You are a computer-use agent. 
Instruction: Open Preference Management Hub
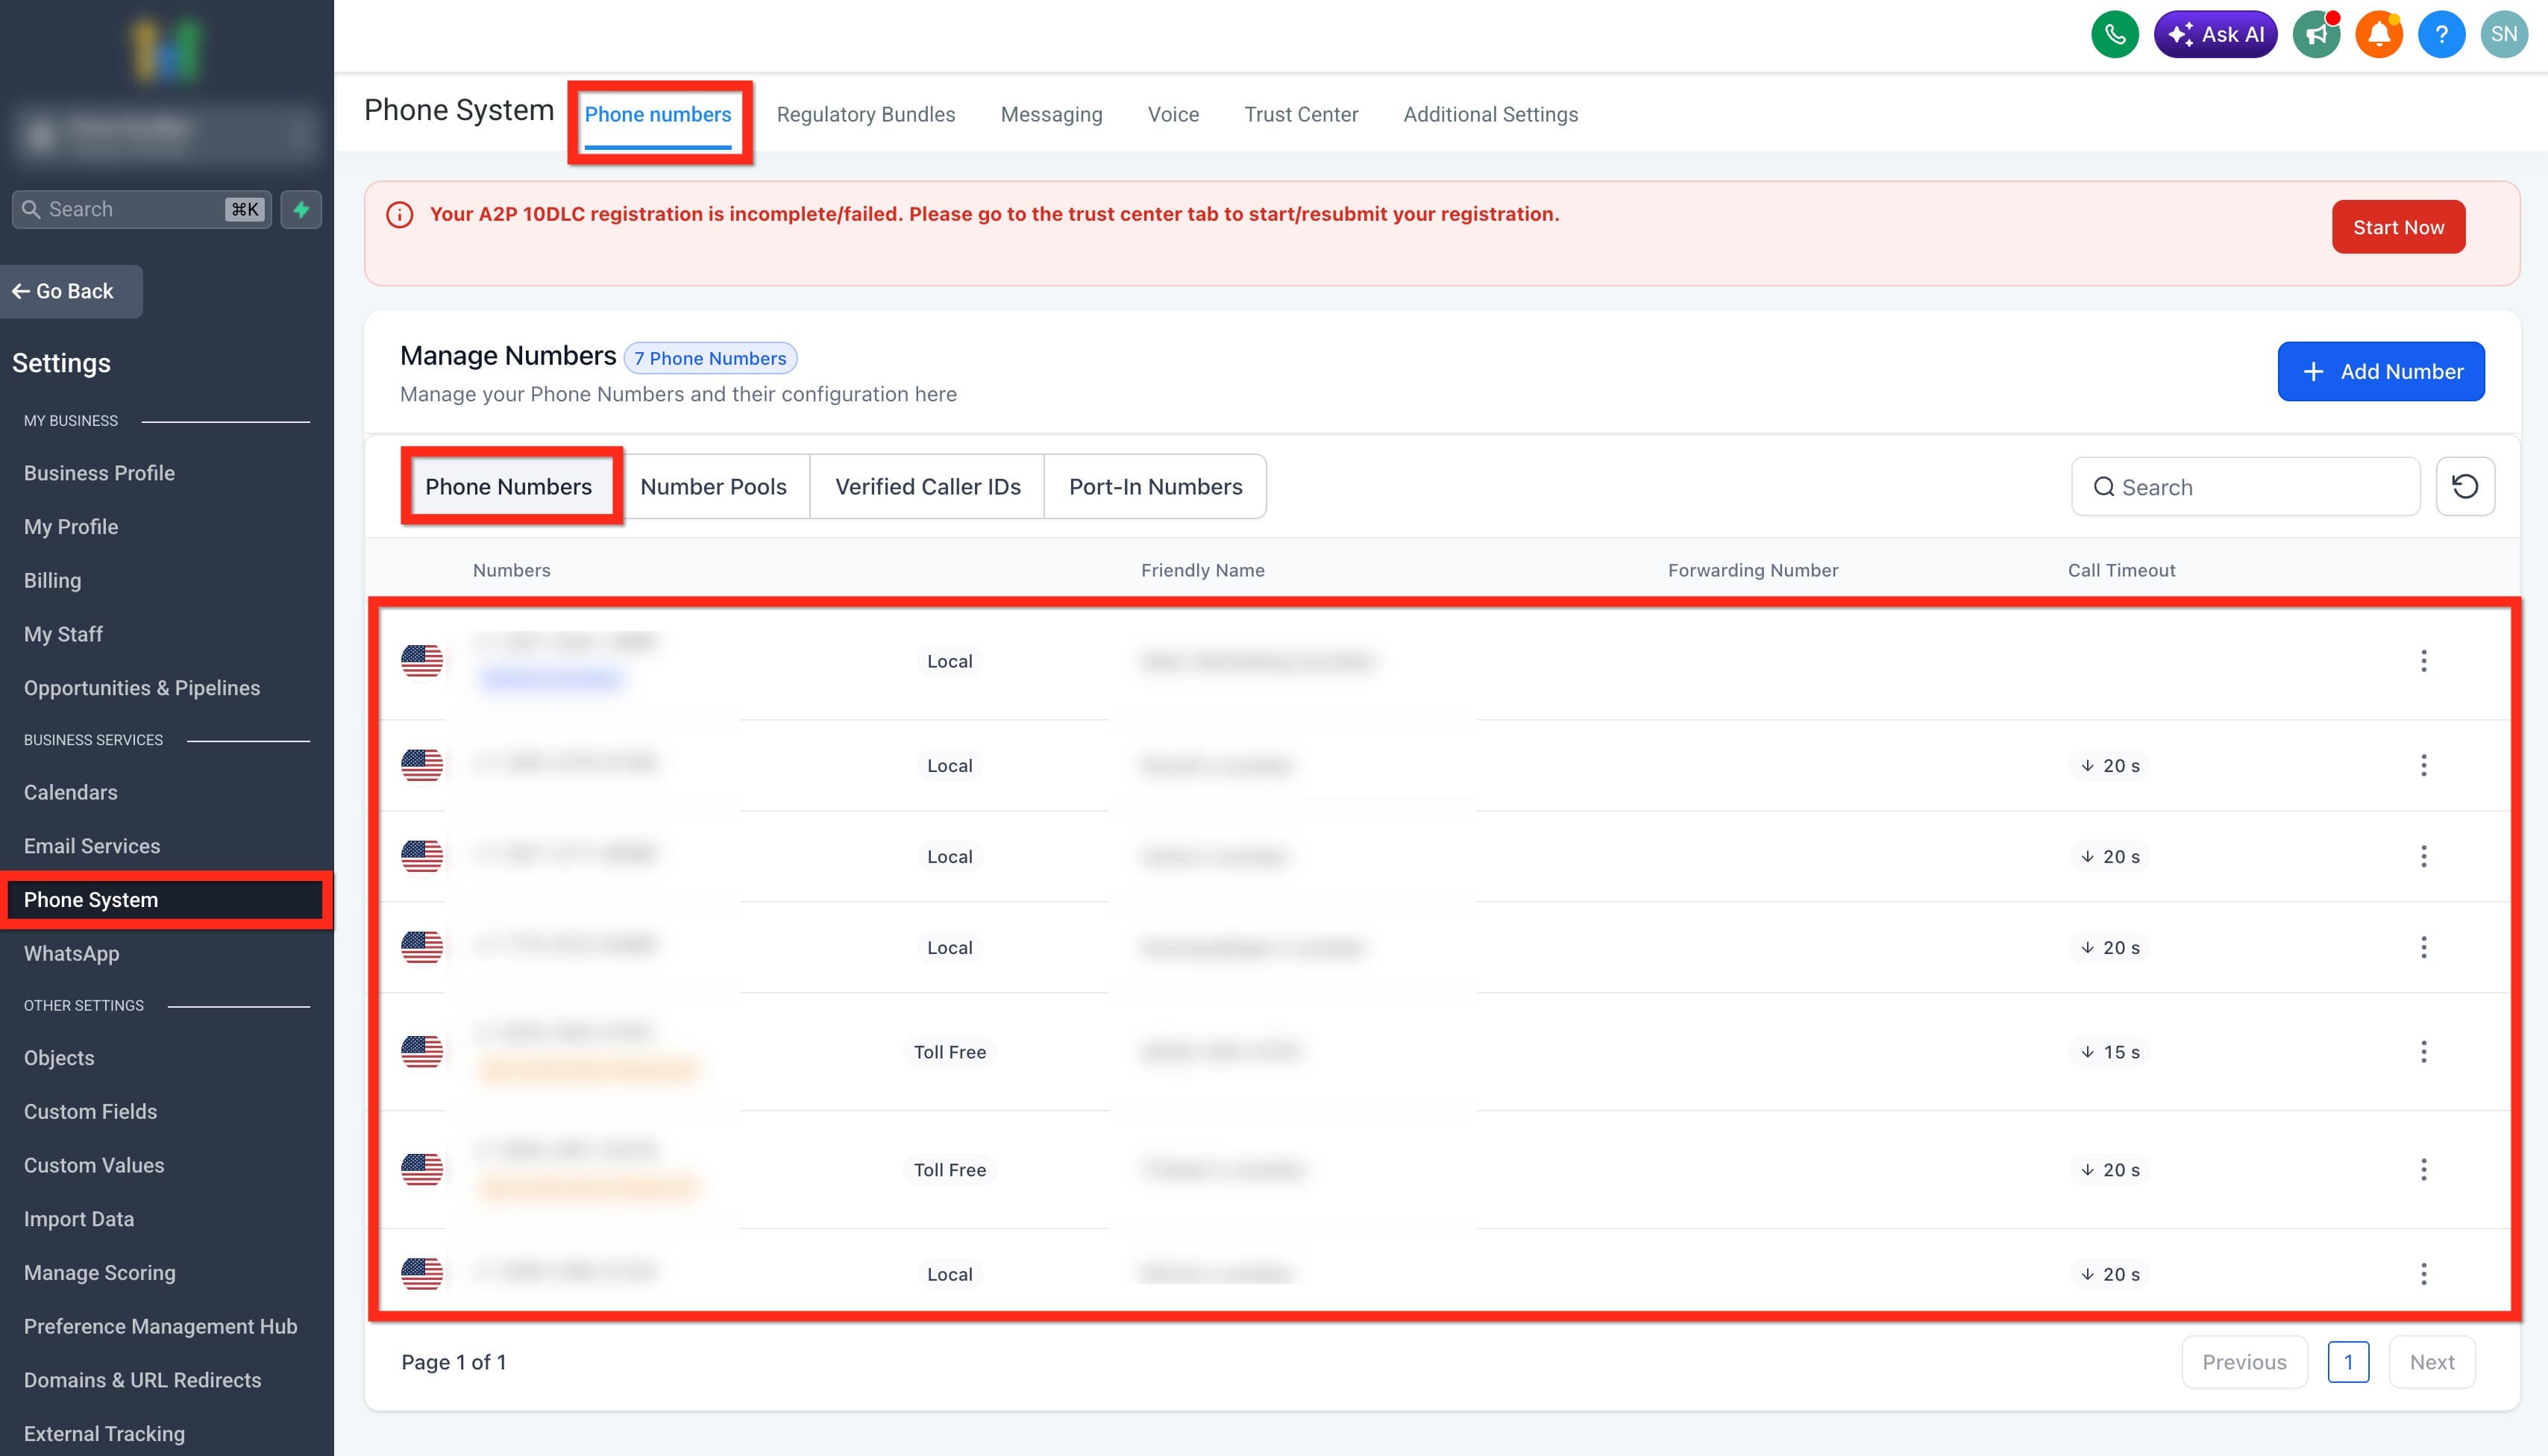pyautogui.click(x=161, y=1327)
